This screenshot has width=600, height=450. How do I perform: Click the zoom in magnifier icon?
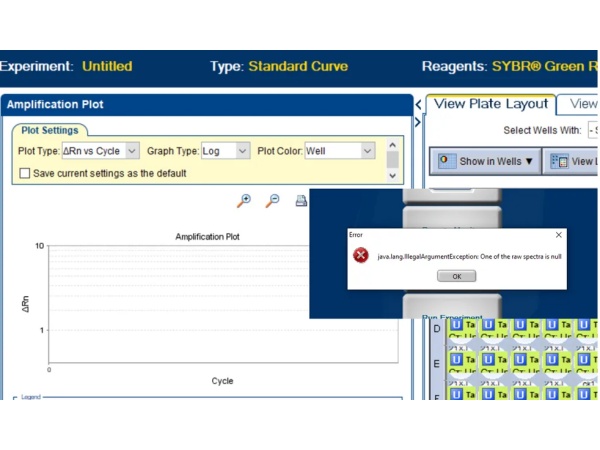point(243,201)
